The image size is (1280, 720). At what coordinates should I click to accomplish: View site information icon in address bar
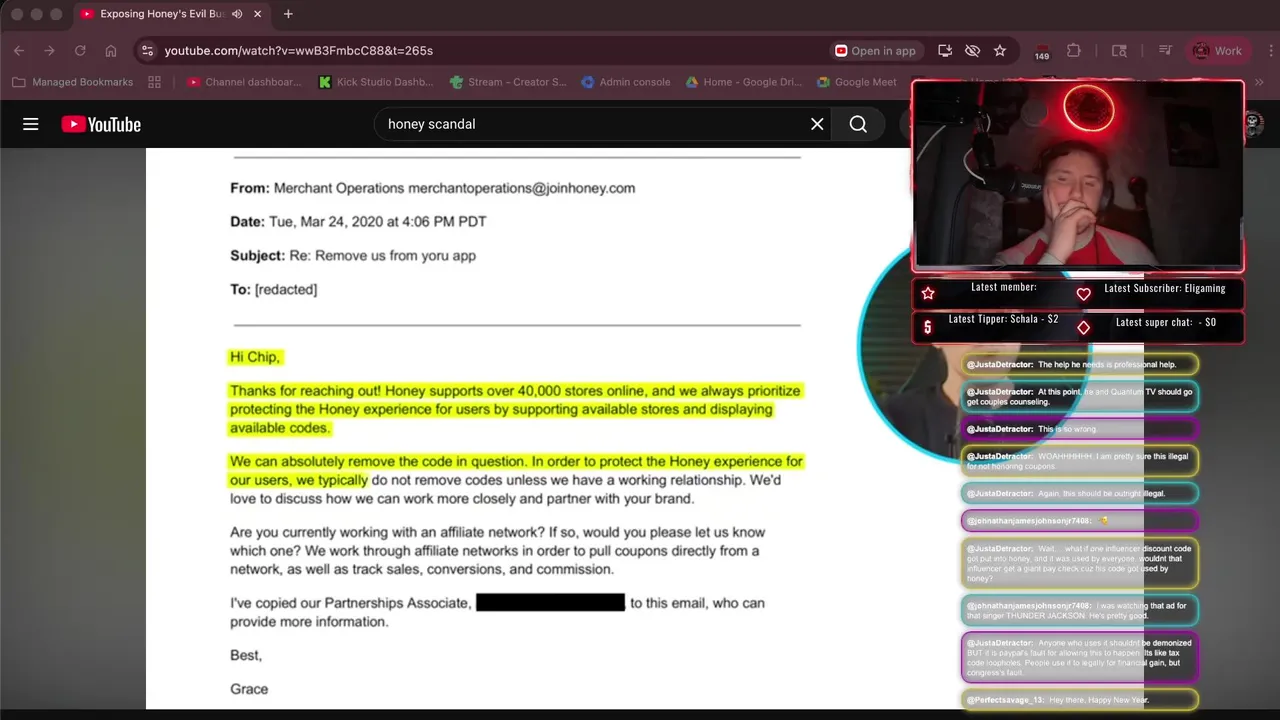pos(147,50)
